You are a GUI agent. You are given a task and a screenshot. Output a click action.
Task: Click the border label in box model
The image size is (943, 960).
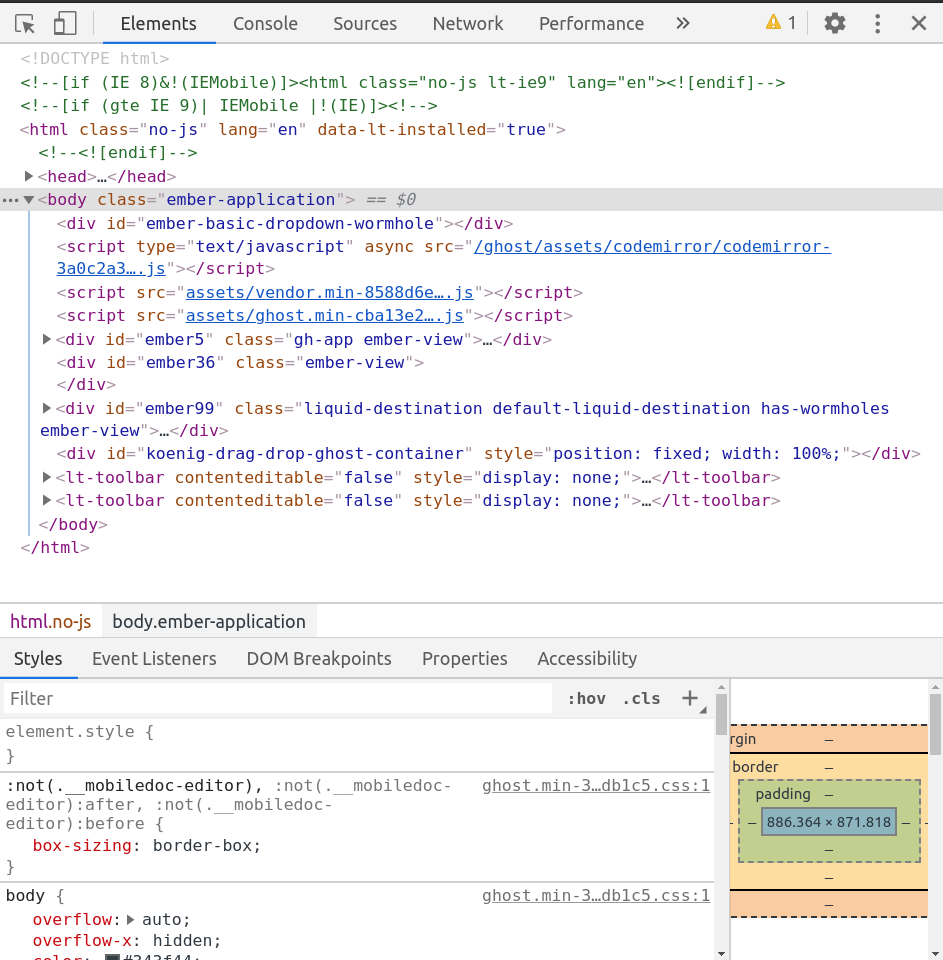[x=755, y=767]
